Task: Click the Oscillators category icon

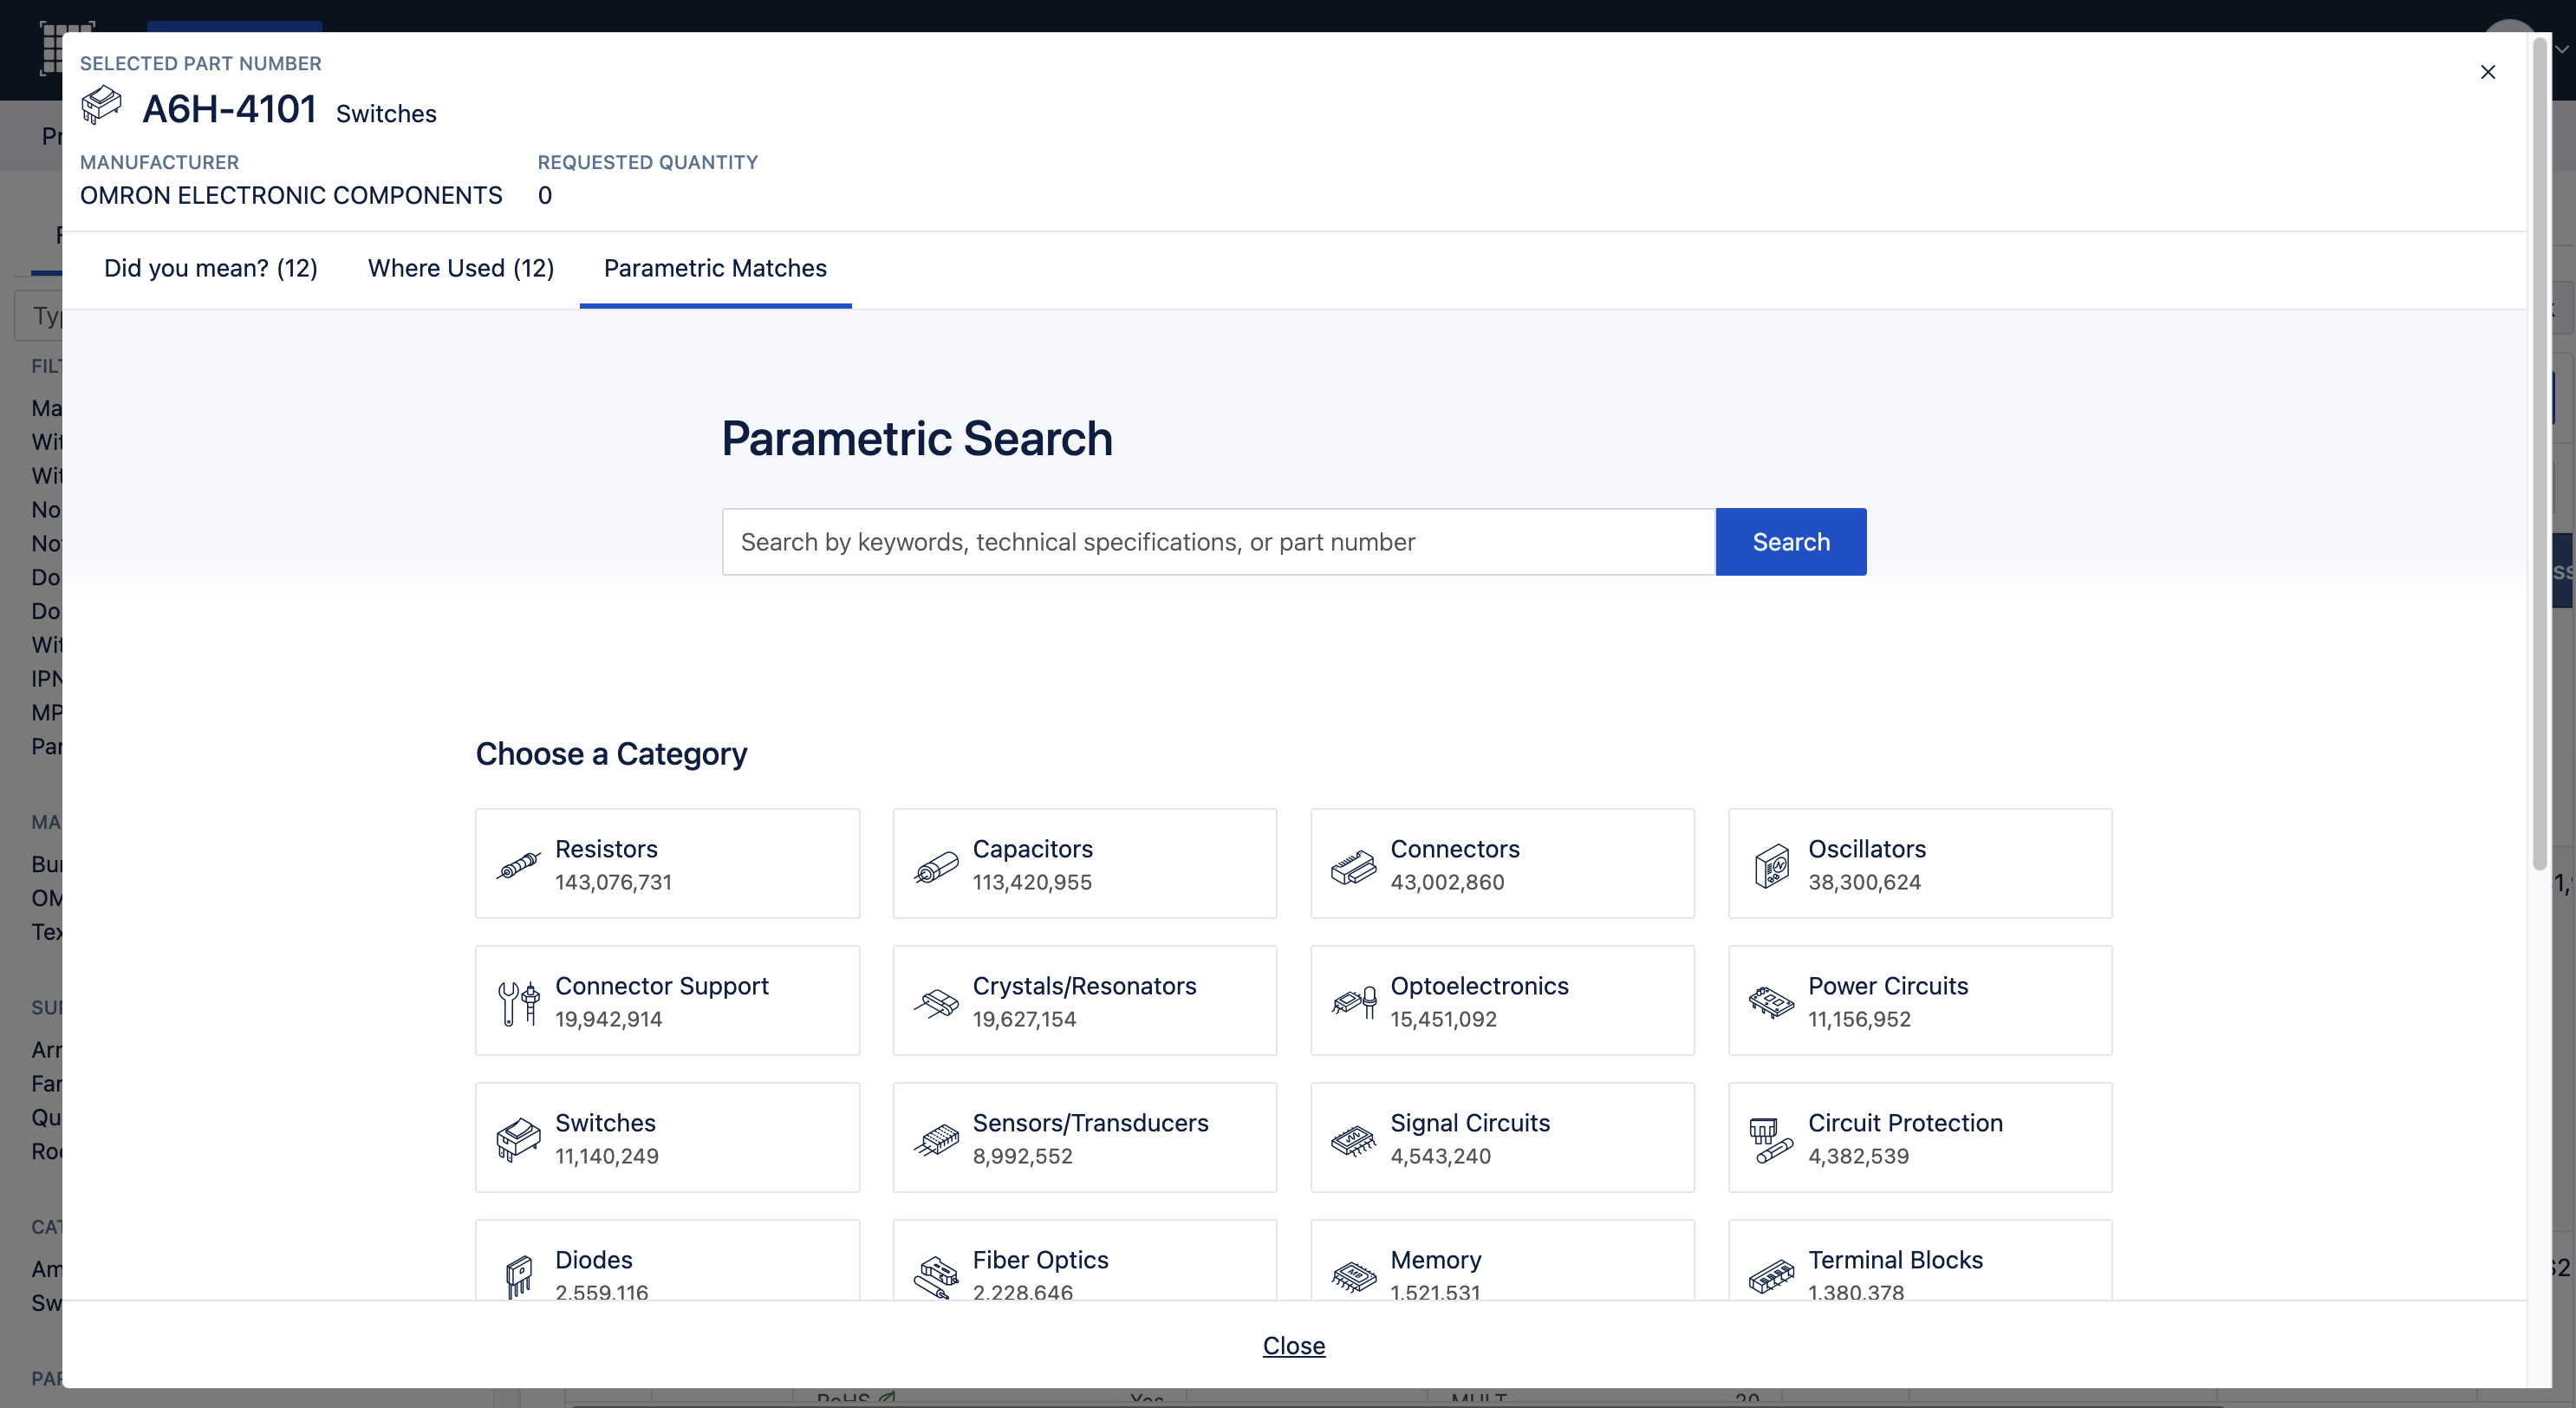Action: pos(1771,866)
